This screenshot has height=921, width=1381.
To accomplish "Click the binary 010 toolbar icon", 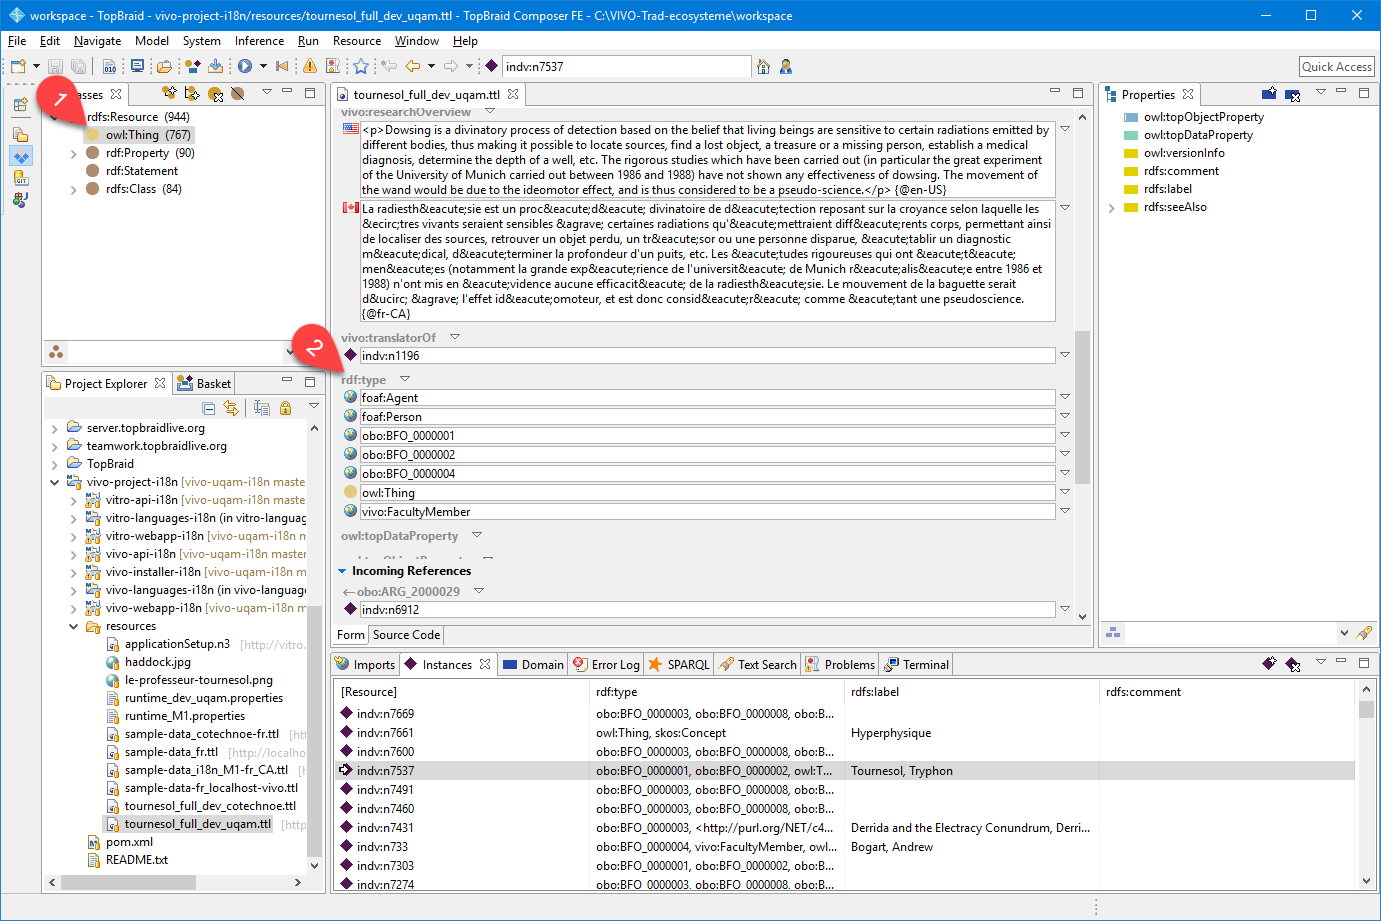I will click(109, 66).
